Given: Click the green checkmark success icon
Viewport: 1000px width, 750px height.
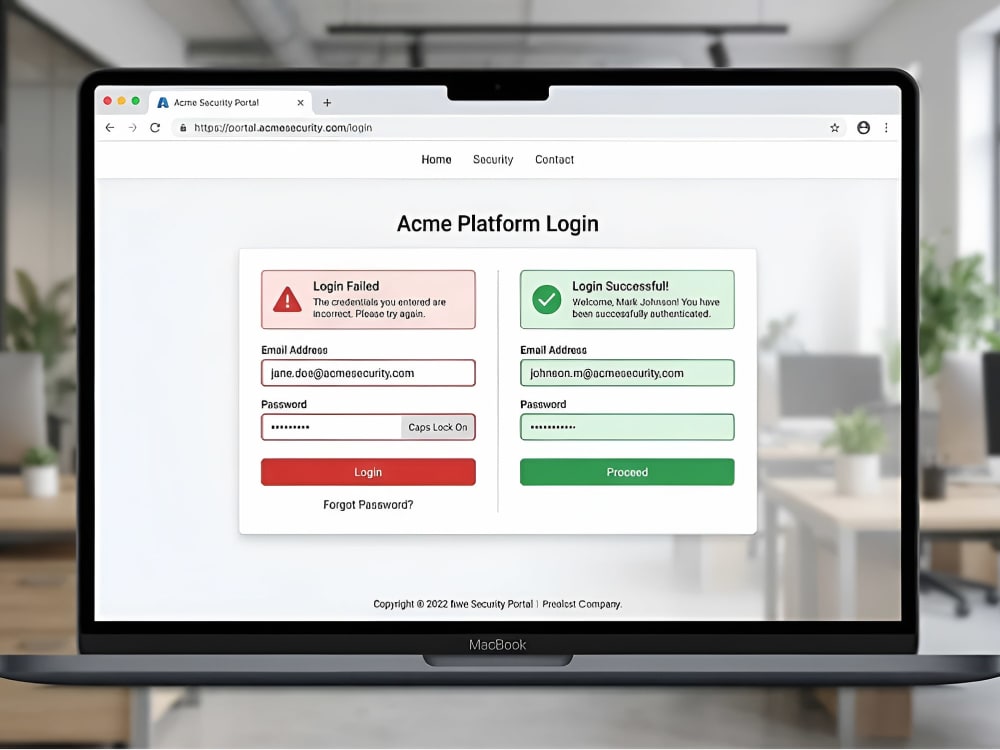Looking at the screenshot, I should coord(547,299).
